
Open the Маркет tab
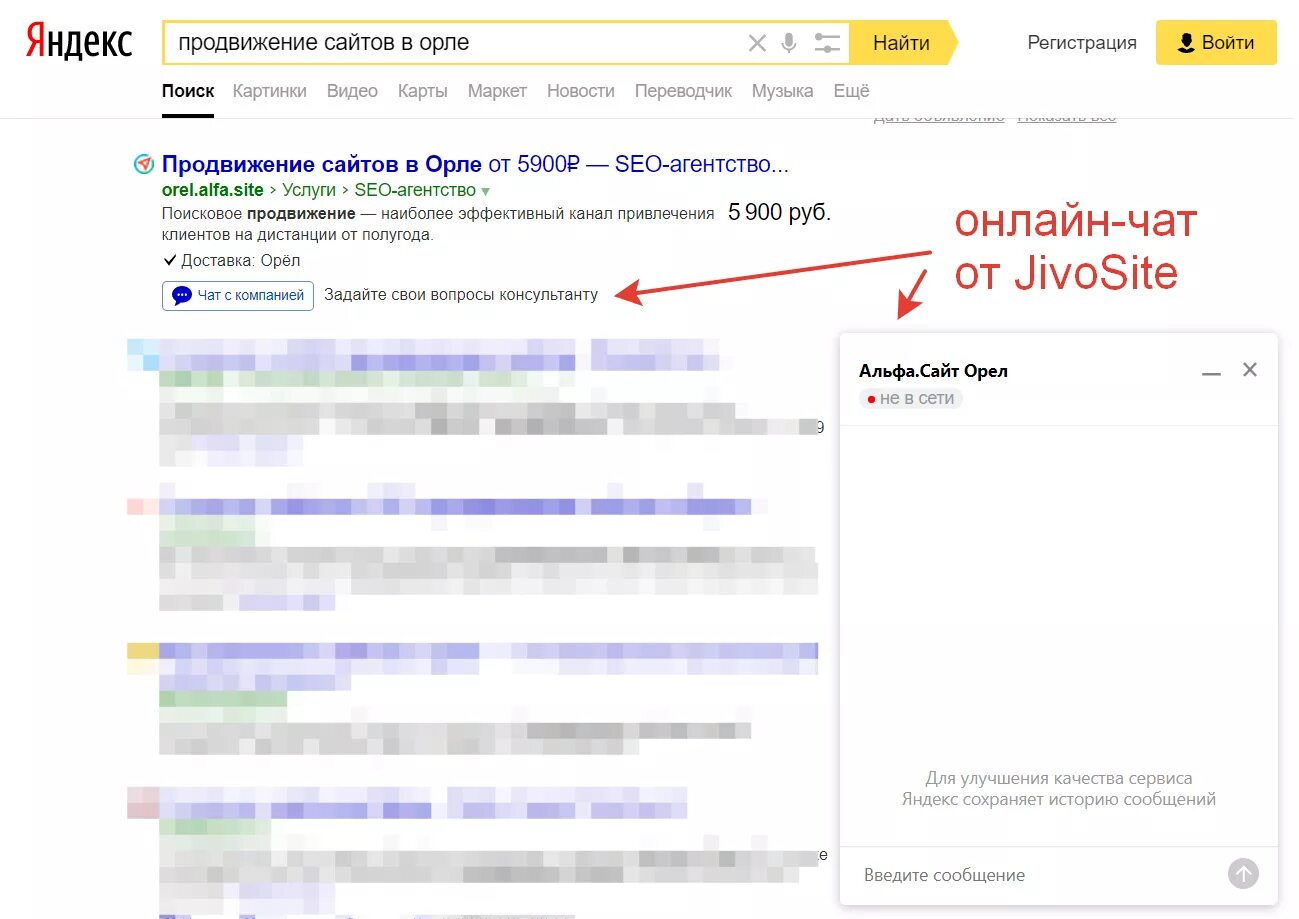coord(497,91)
